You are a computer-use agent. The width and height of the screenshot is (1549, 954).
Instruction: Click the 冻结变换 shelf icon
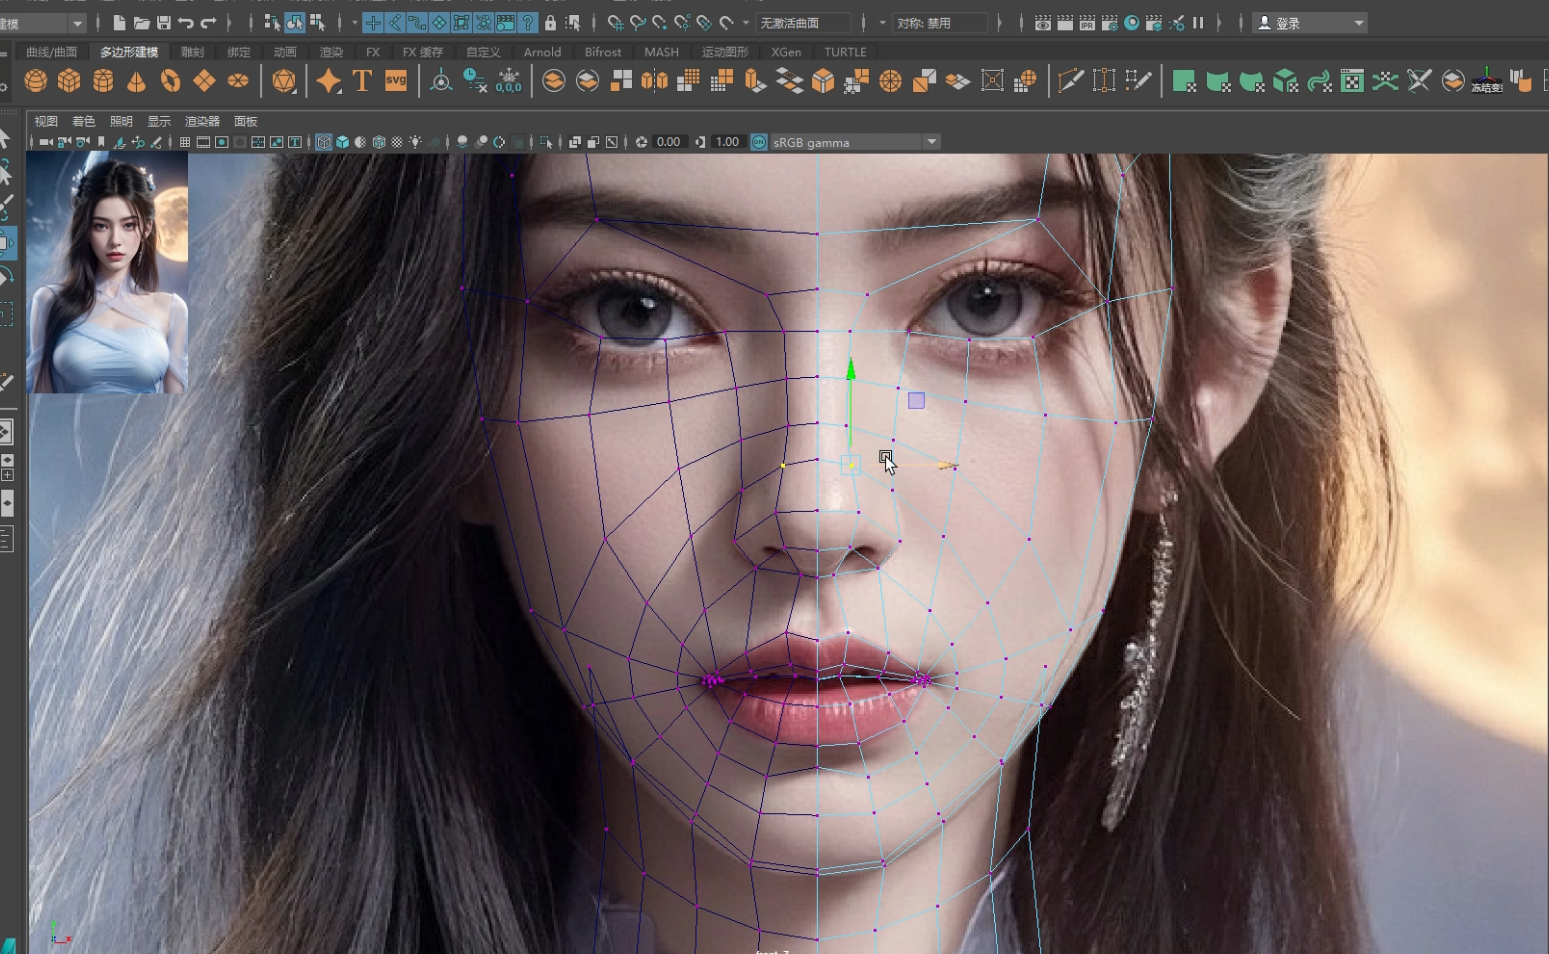(1487, 81)
